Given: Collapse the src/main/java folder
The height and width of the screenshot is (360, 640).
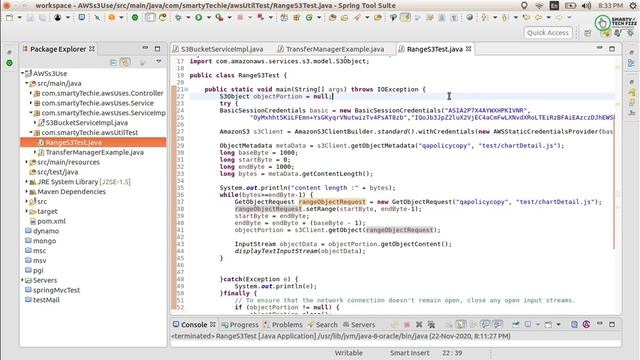Looking at the screenshot, I should click(27, 83).
